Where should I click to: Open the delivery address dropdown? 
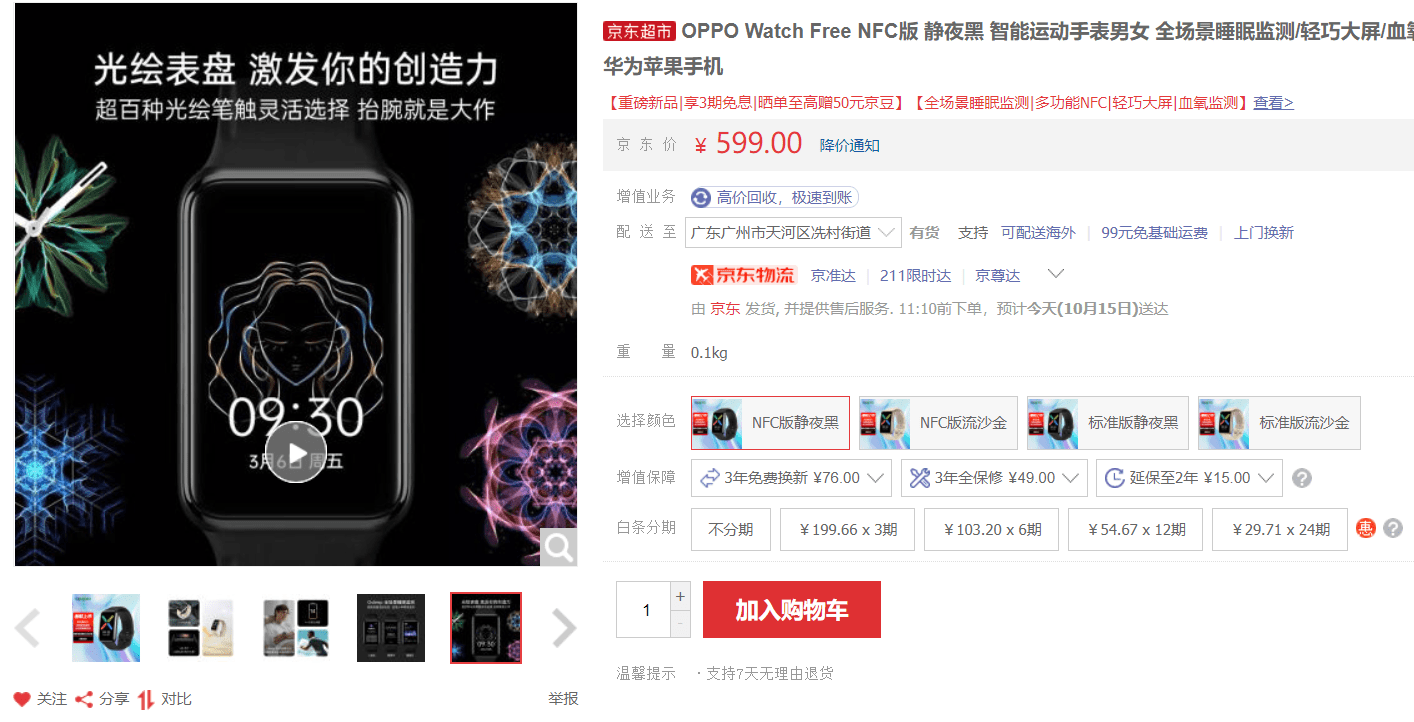coord(793,233)
